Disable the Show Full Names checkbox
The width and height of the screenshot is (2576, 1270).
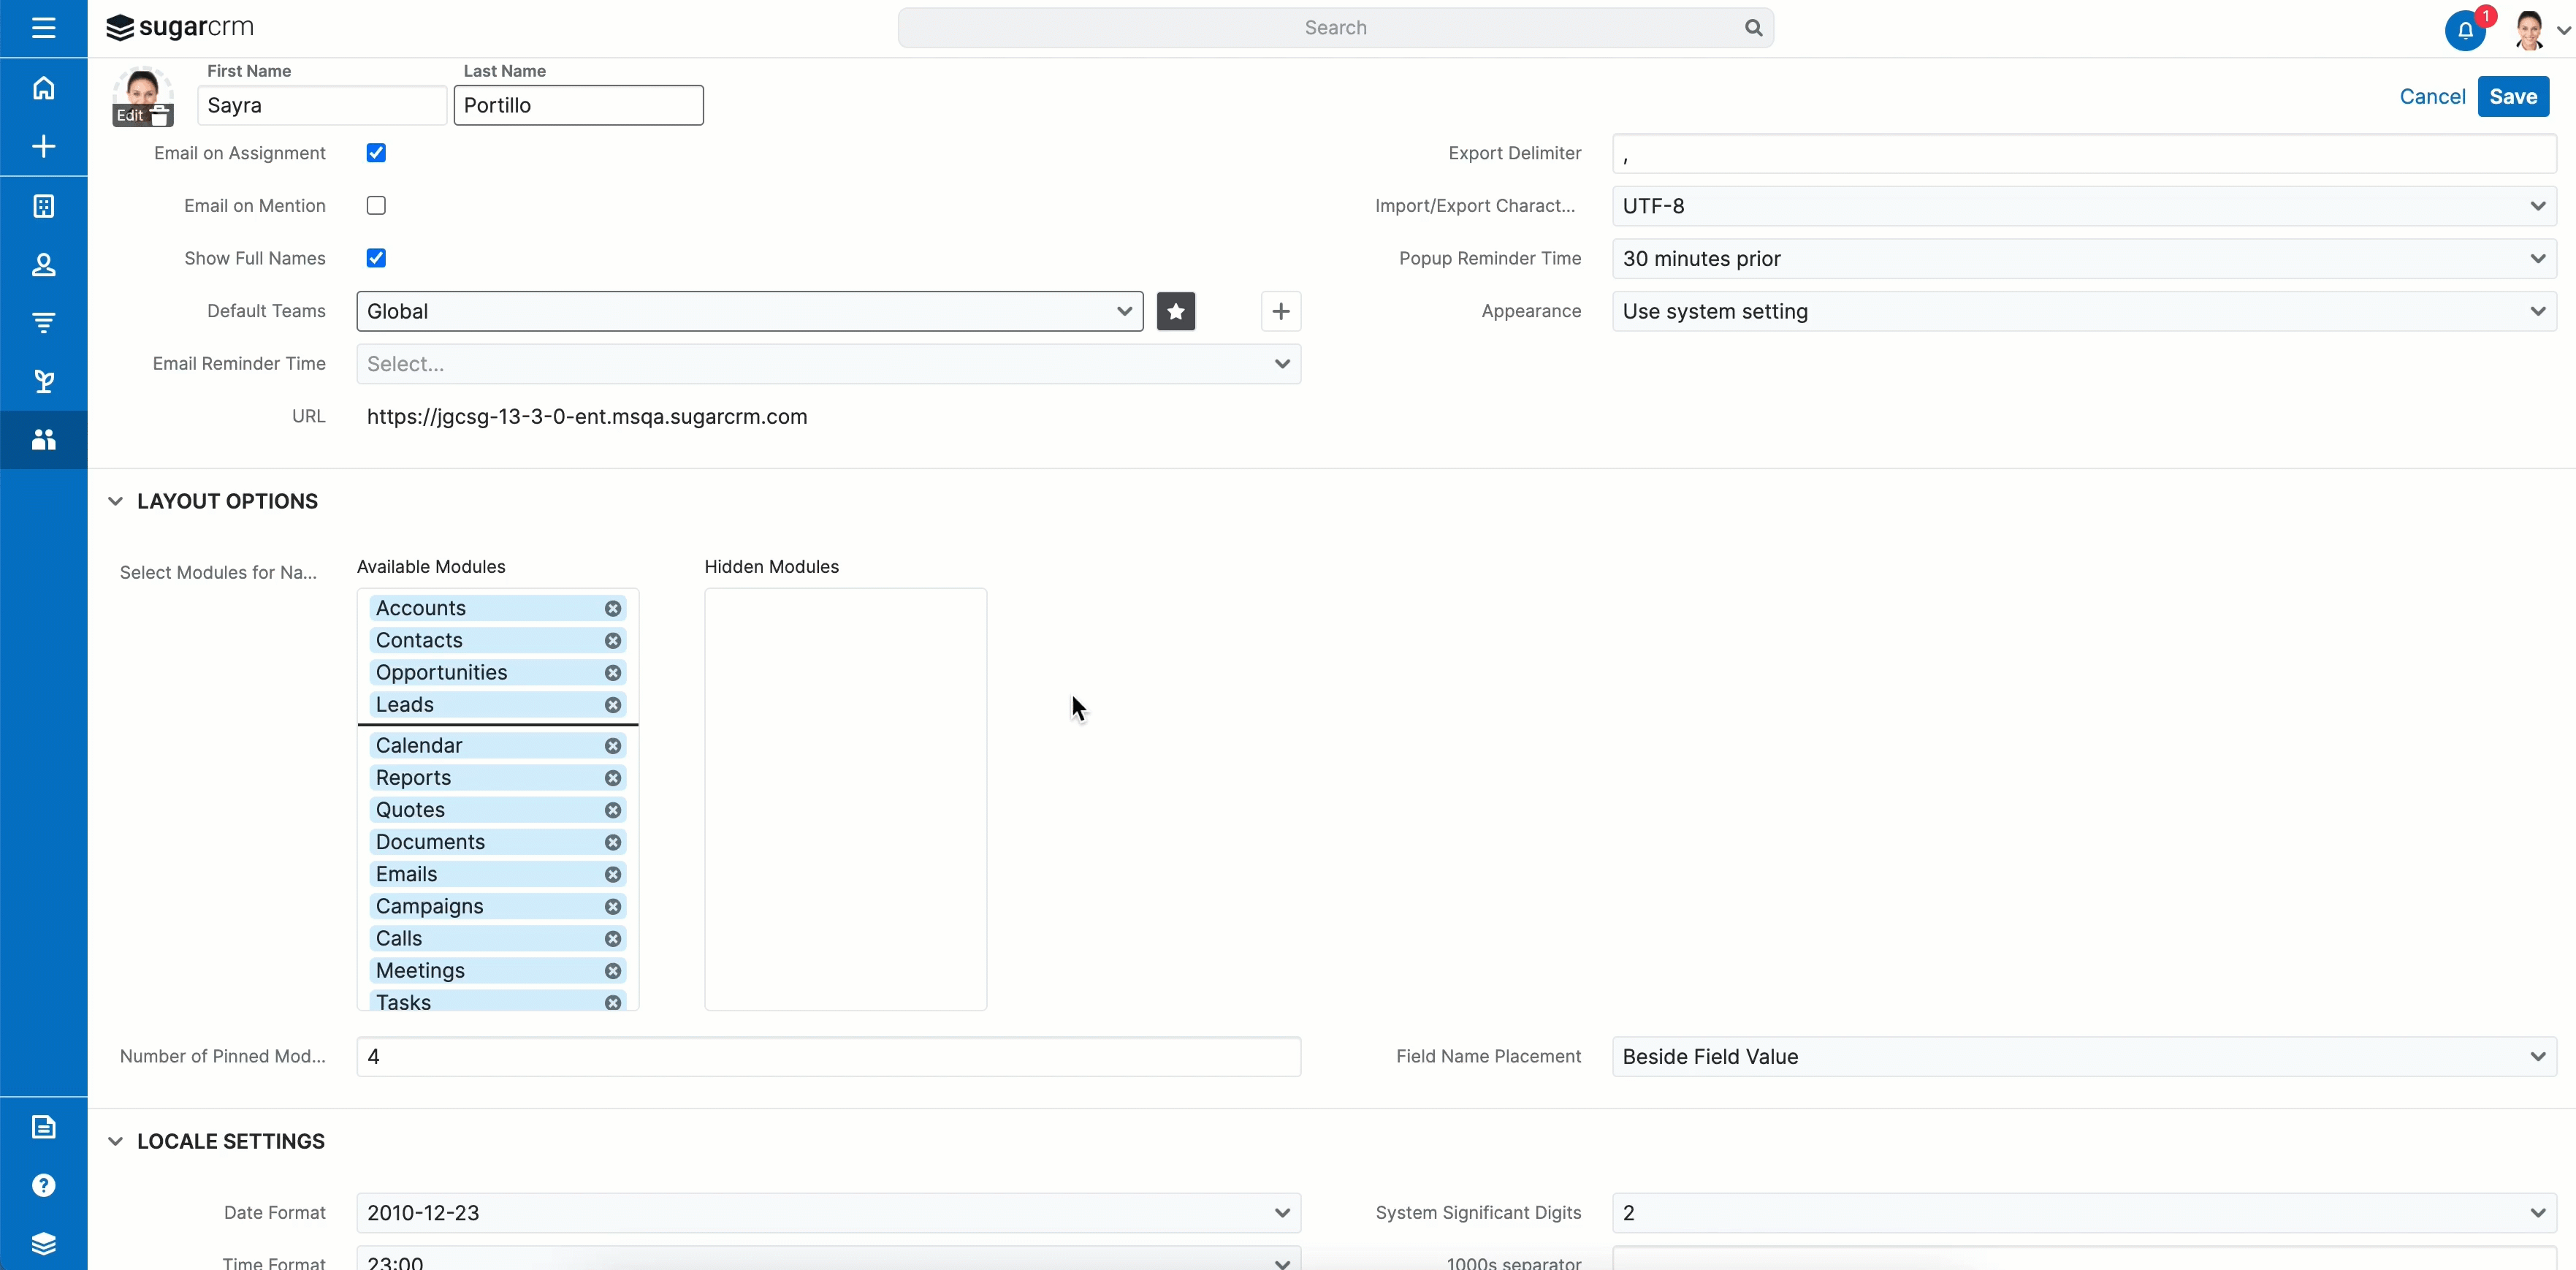pyautogui.click(x=376, y=257)
